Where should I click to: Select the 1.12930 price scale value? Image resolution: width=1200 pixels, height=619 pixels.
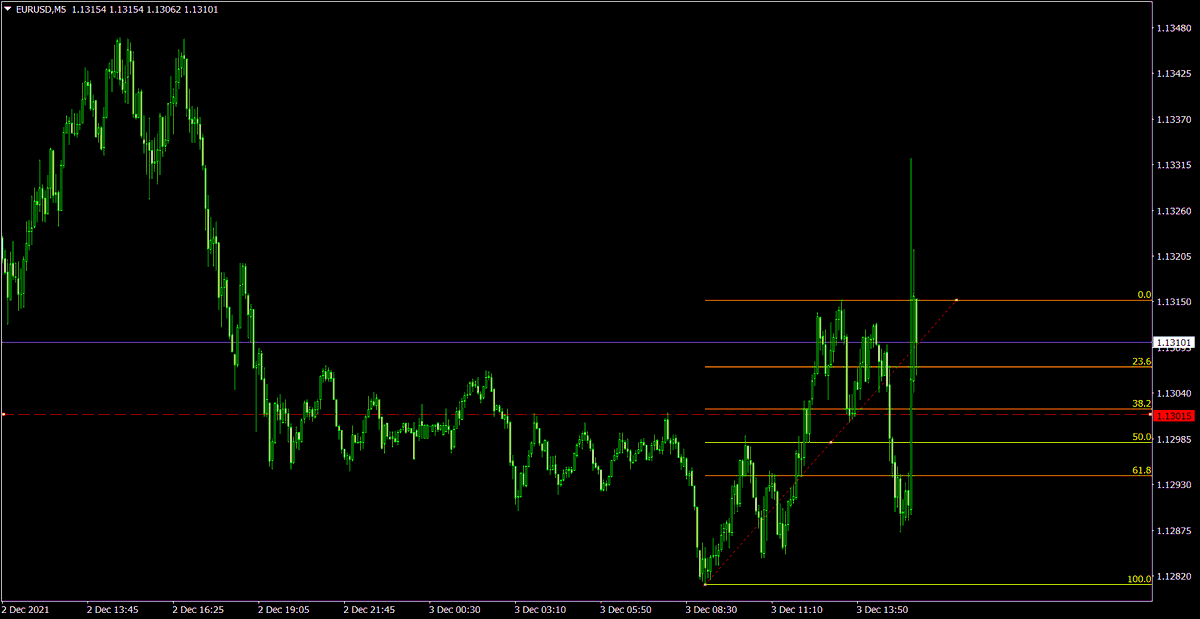pos(1174,485)
